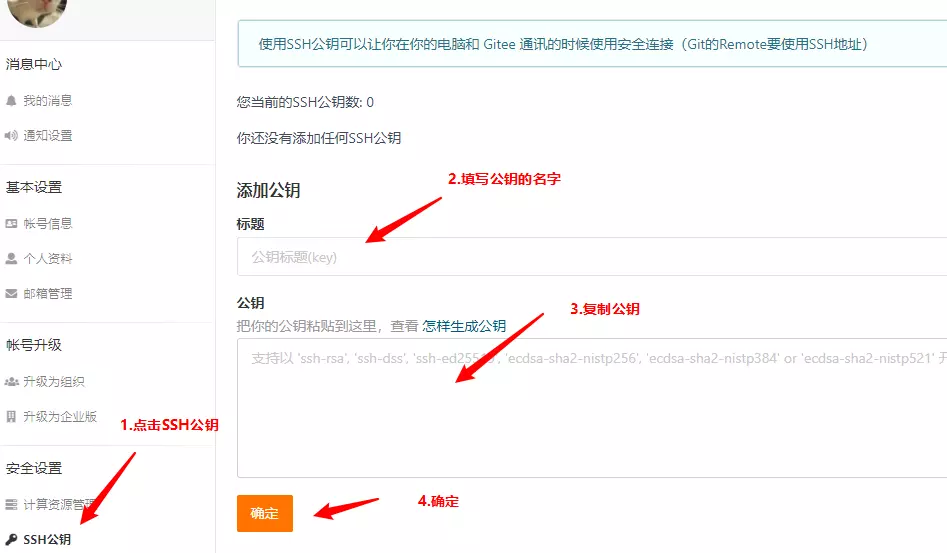The width and height of the screenshot is (947, 553).
Task: Click the speaker icon beside 通知设置
Action: click(11, 136)
